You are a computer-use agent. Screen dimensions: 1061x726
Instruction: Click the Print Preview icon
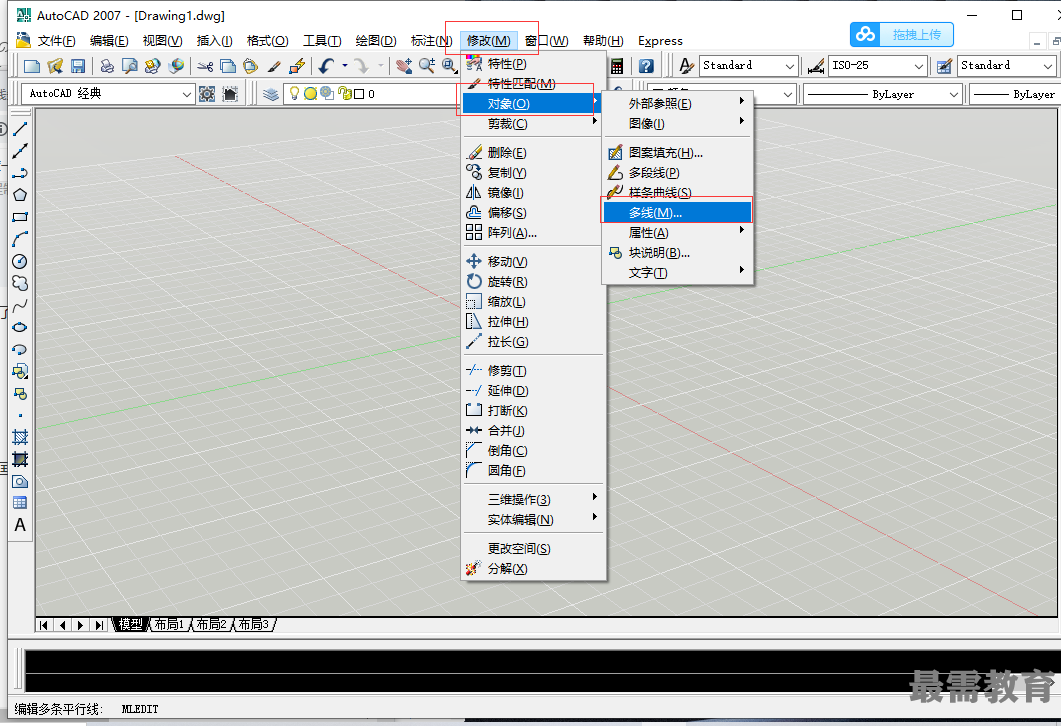(x=129, y=66)
